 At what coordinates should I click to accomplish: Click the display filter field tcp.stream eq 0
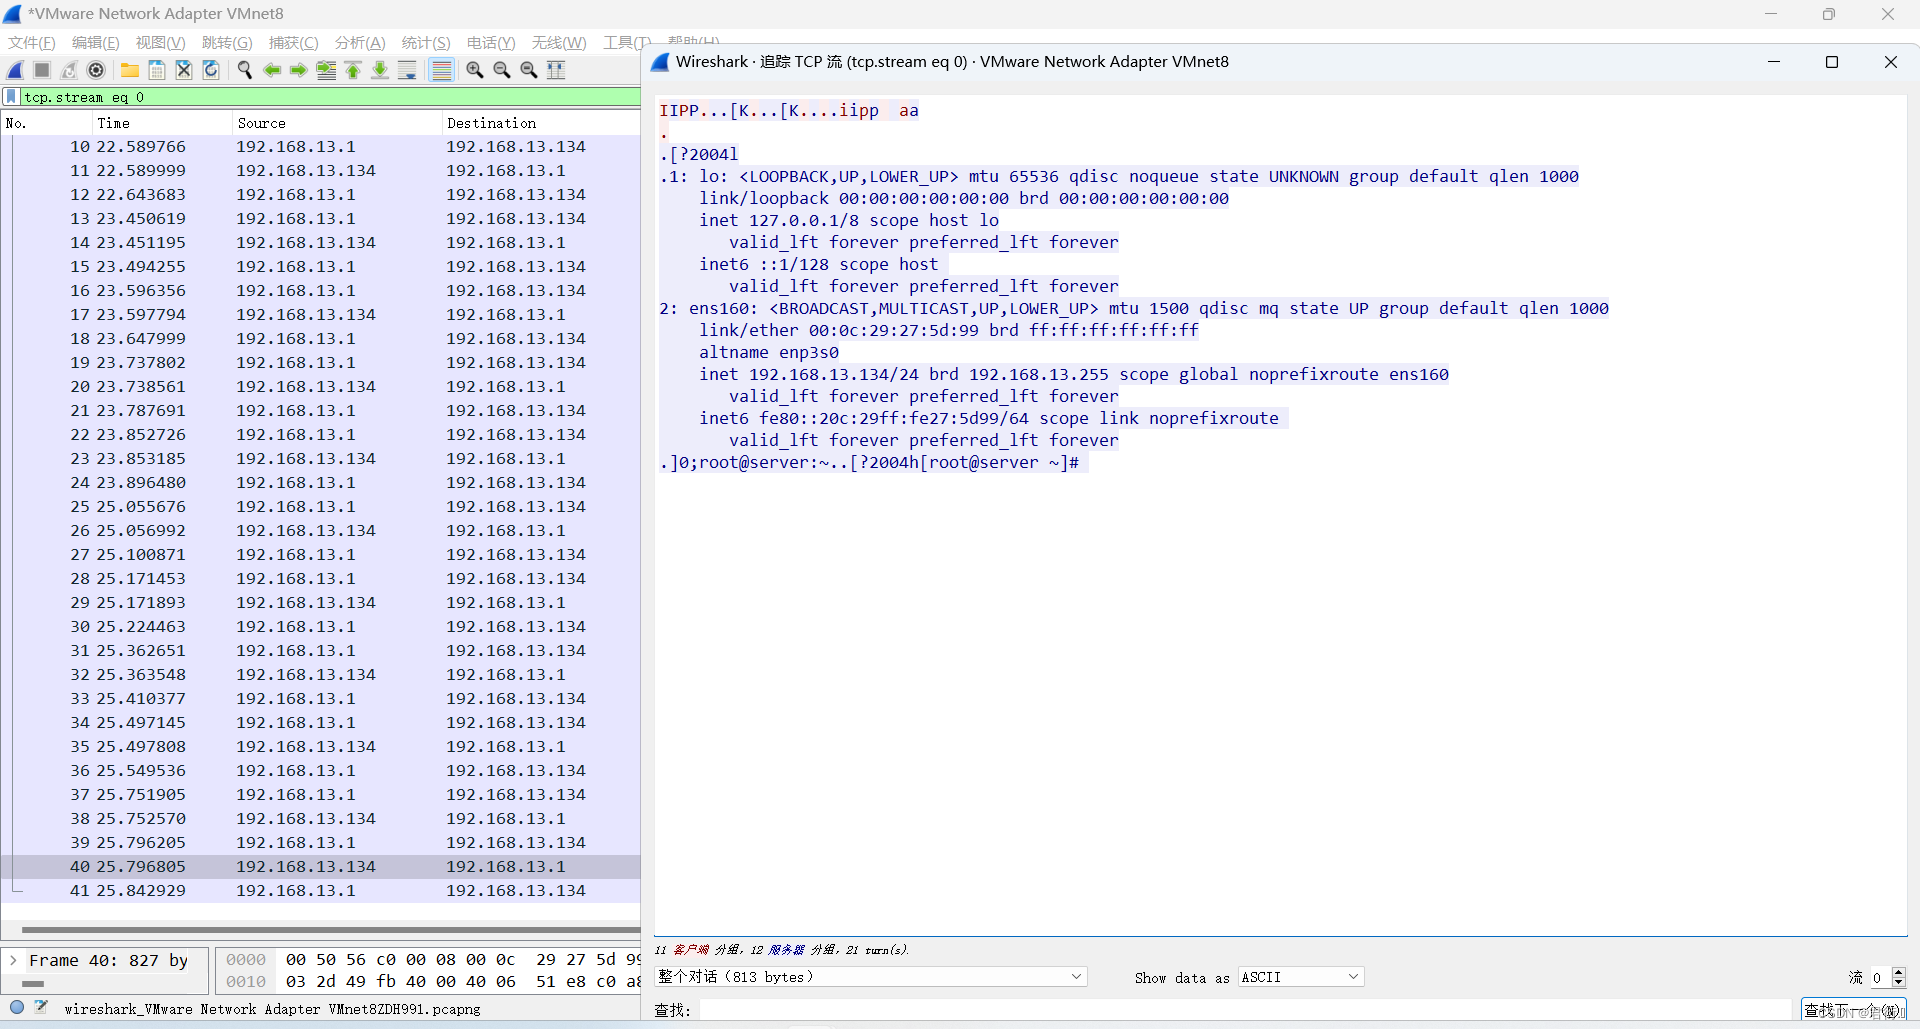(330, 97)
